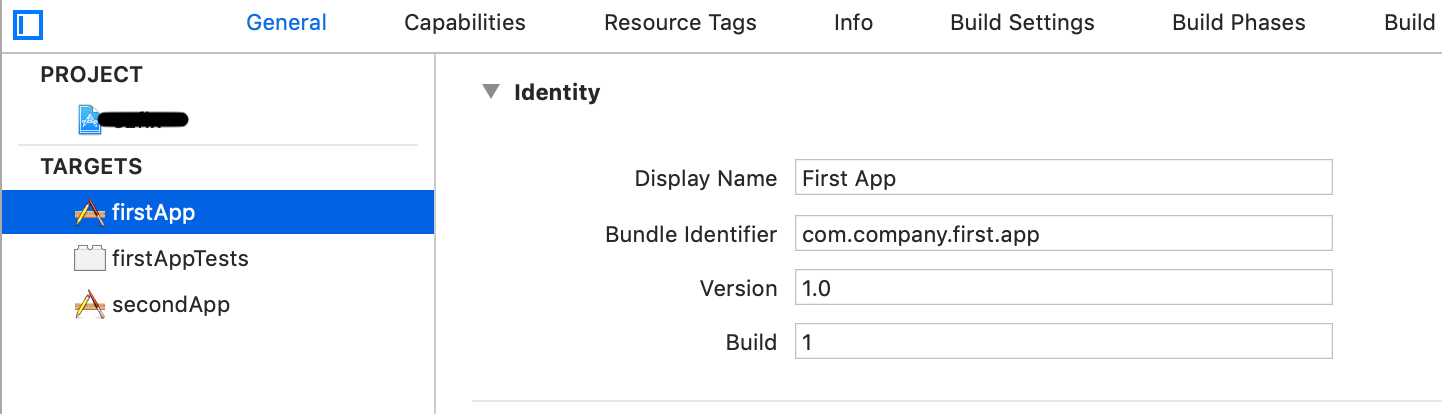Select the secondApp target name
The image size is (1442, 414).
(171, 305)
